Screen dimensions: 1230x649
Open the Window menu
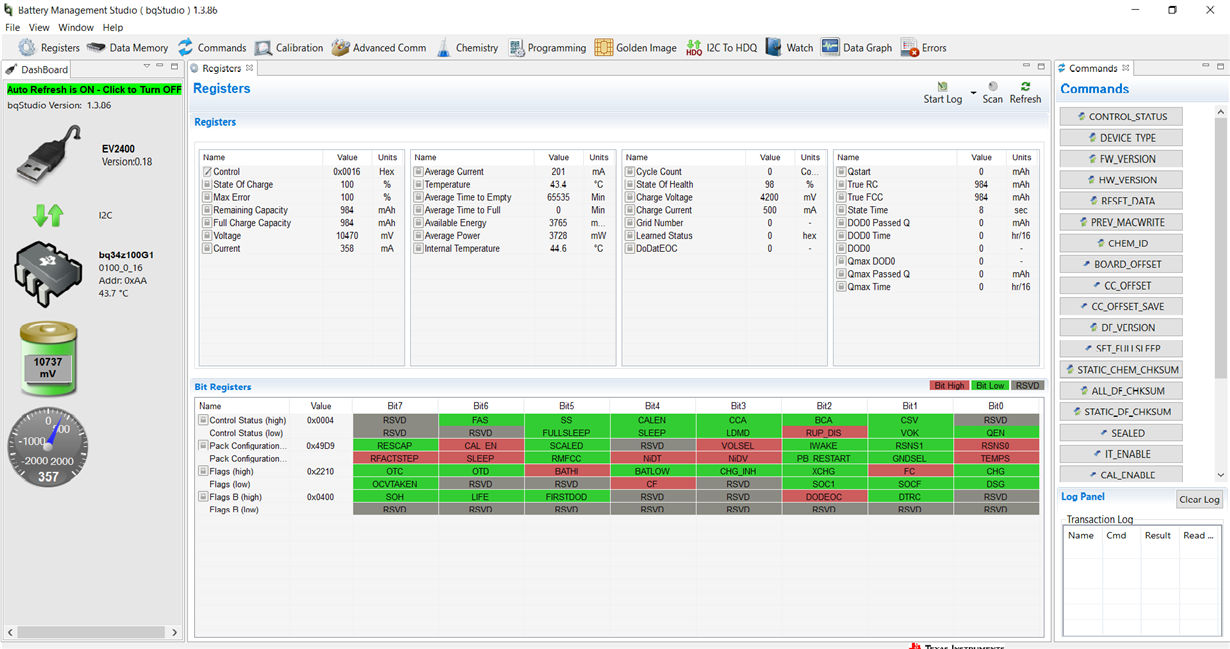pos(76,27)
